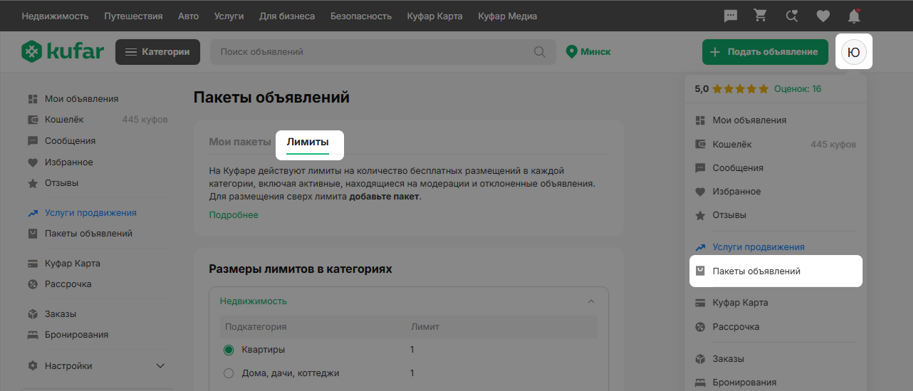This screenshot has height=391, width=913.
Task: Click the Настройки gear icon
Action: [33, 366]
